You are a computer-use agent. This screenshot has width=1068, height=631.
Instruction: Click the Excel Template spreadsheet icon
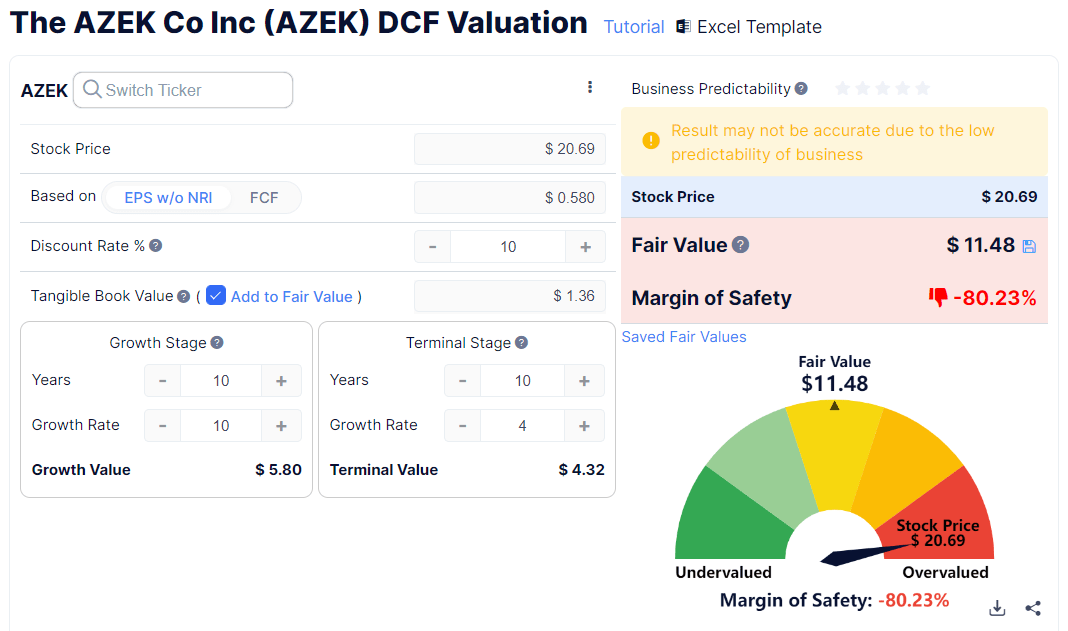(x=682, y=26)
